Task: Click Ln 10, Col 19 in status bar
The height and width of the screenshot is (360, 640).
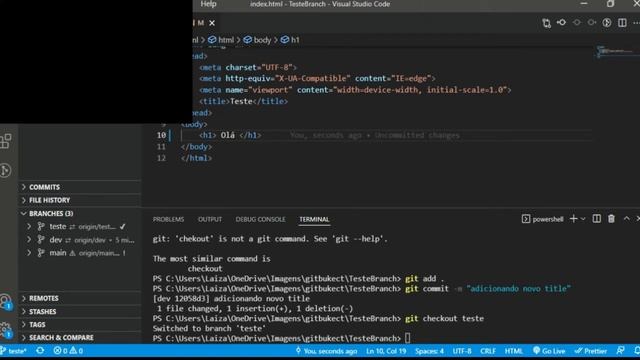Action: (386, 351)
